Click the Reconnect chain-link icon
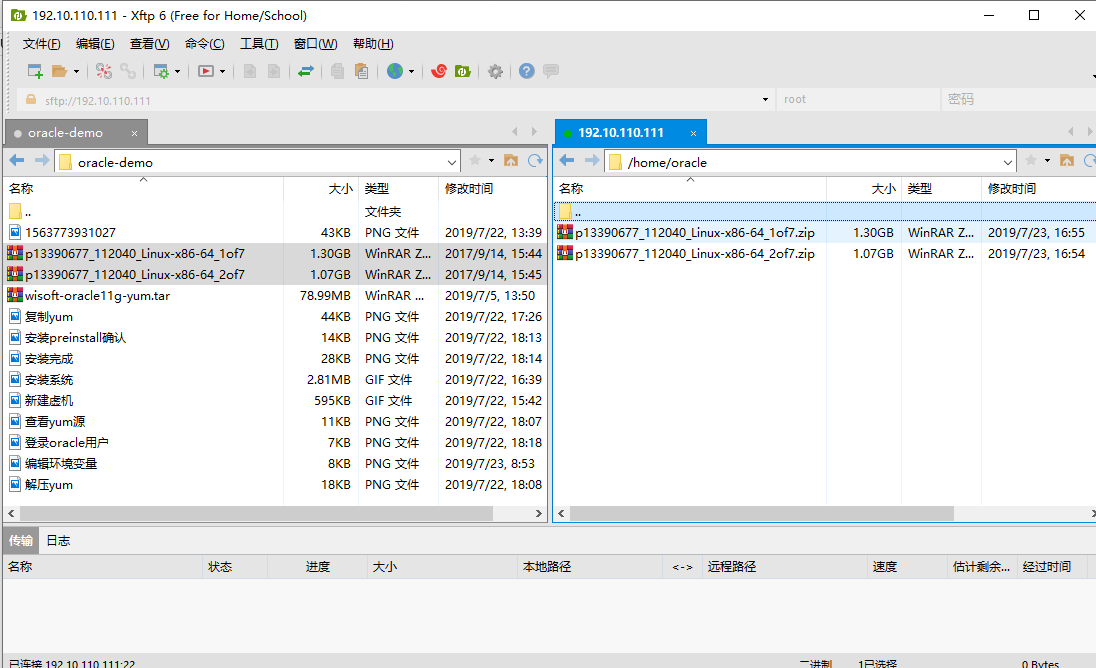Screen dimensions: 1096x668 coord(128,71)
